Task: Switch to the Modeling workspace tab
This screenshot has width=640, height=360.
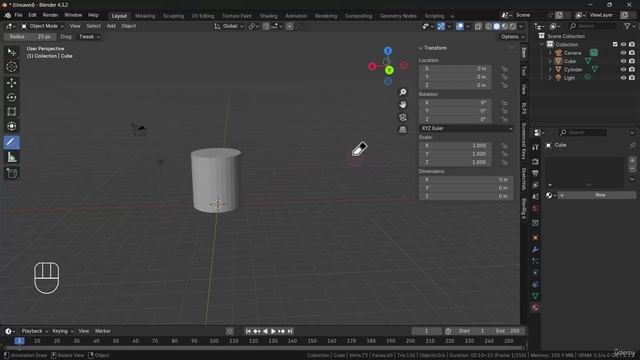Action: point(145,16)
